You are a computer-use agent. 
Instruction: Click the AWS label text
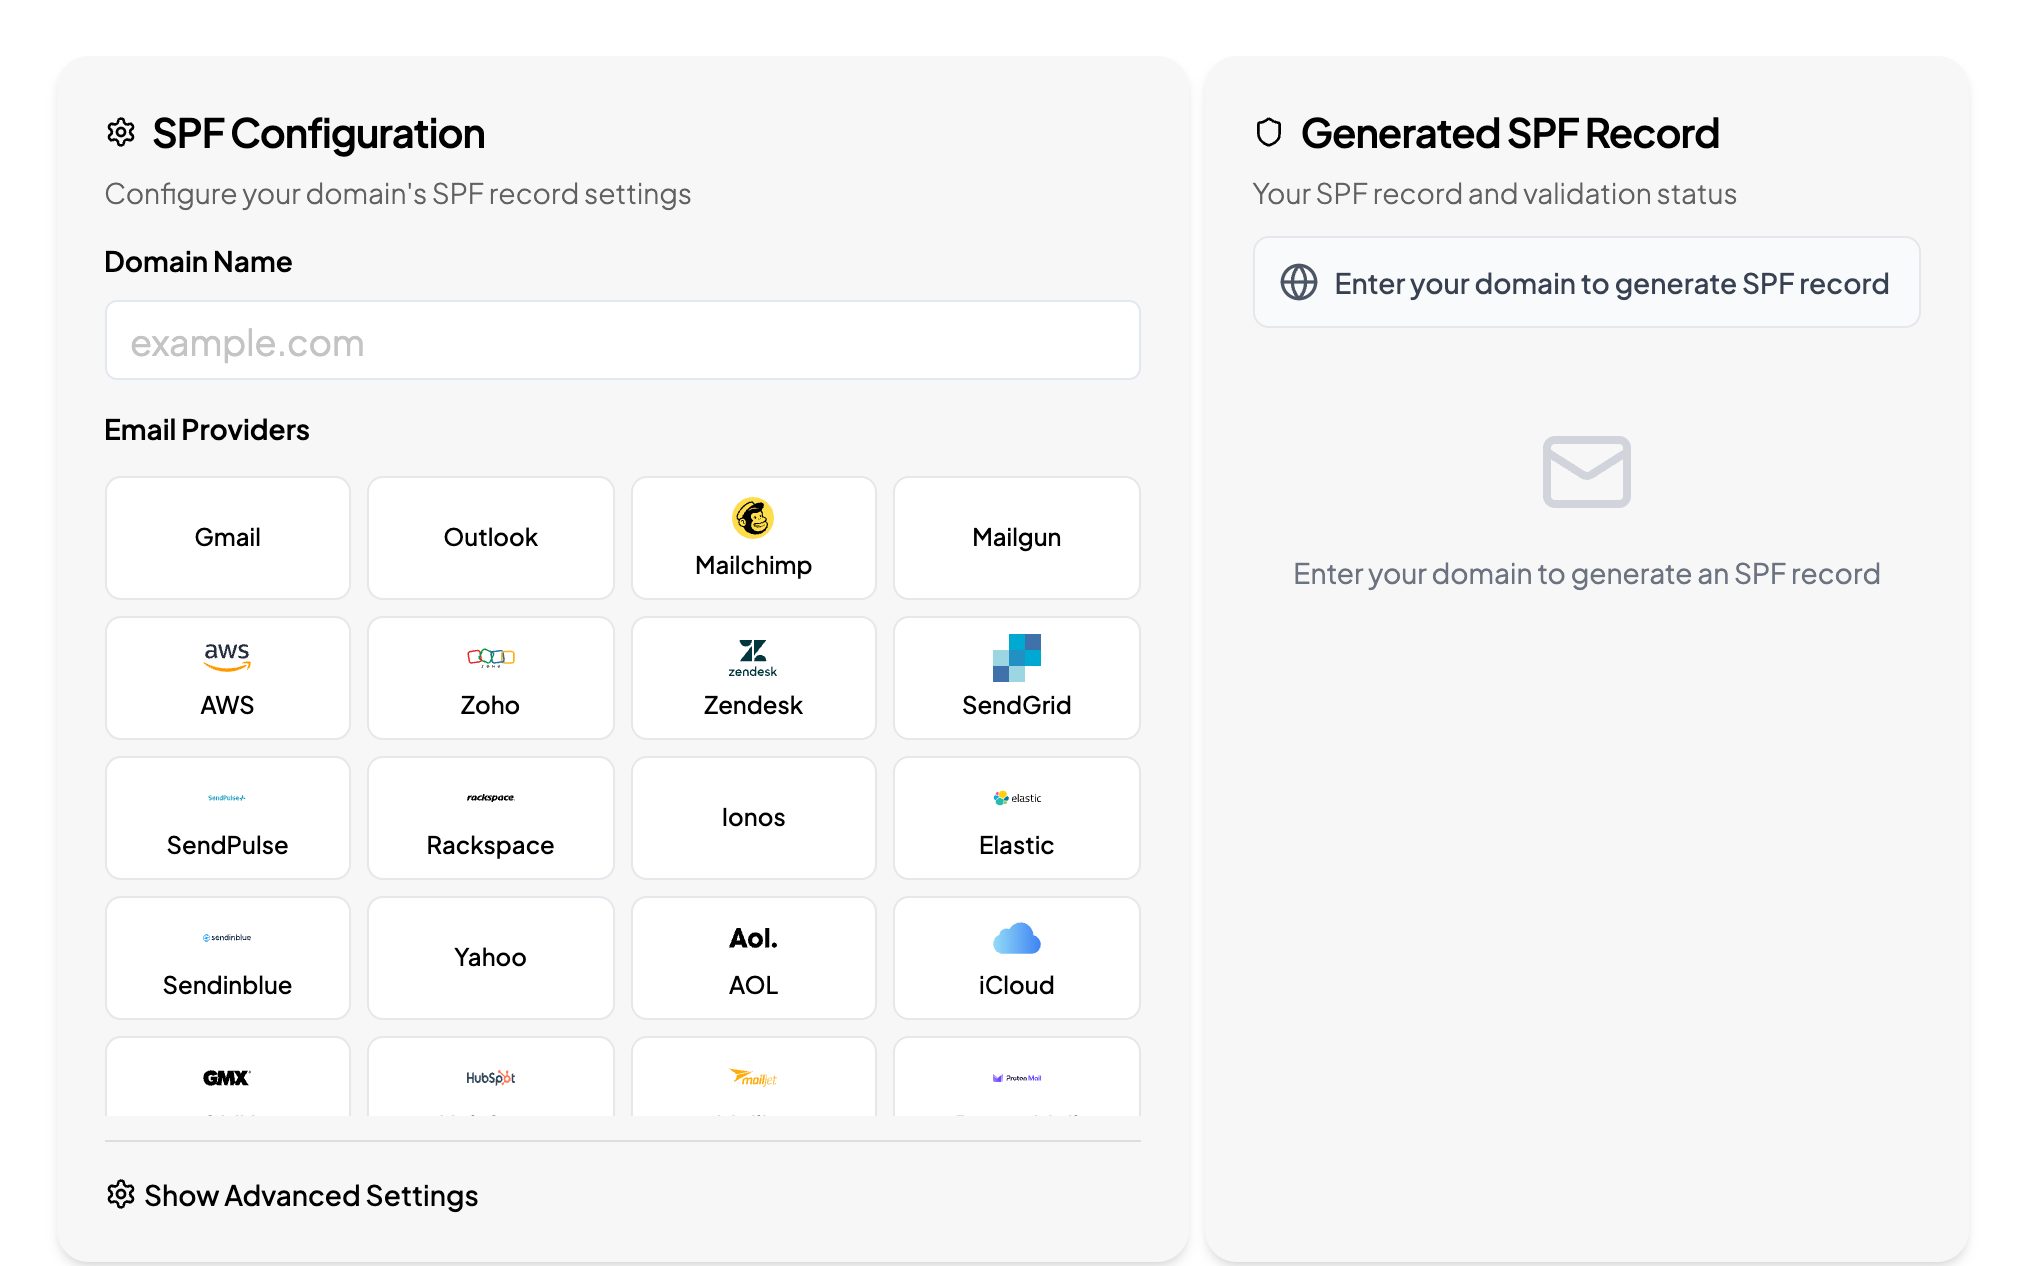click(227, 706)
